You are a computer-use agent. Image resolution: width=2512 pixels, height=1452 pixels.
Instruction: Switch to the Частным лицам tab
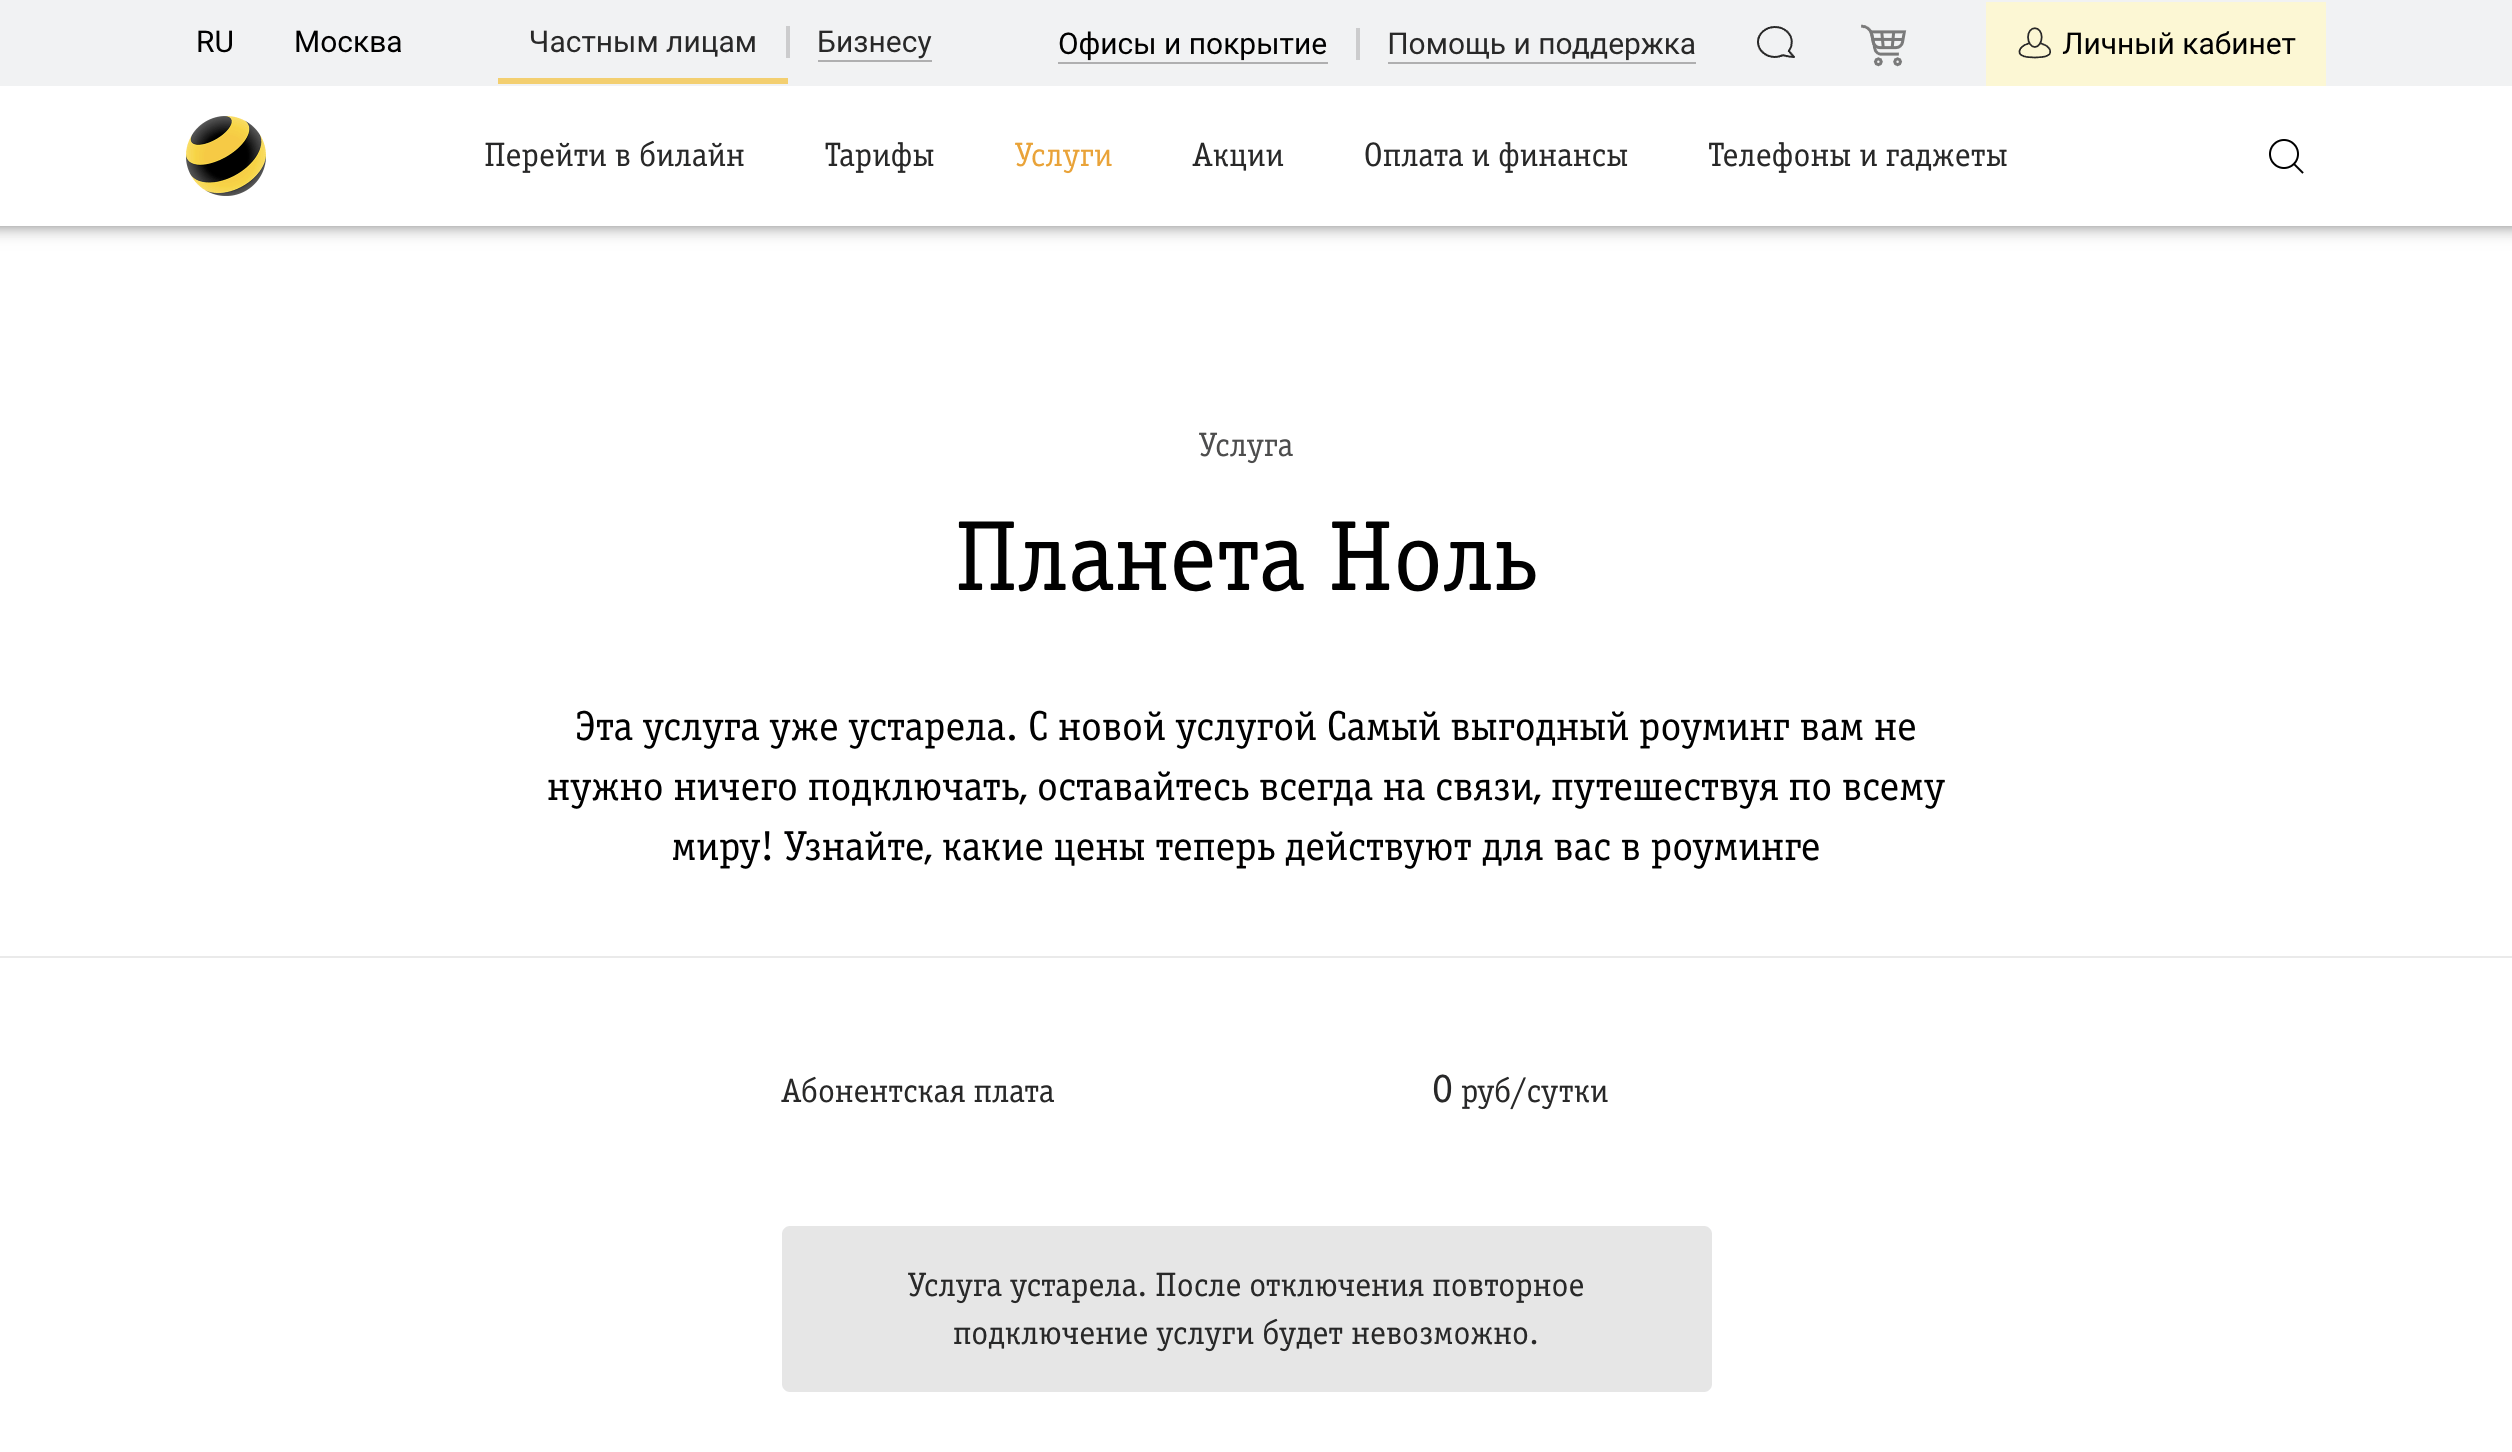point(642,42)
